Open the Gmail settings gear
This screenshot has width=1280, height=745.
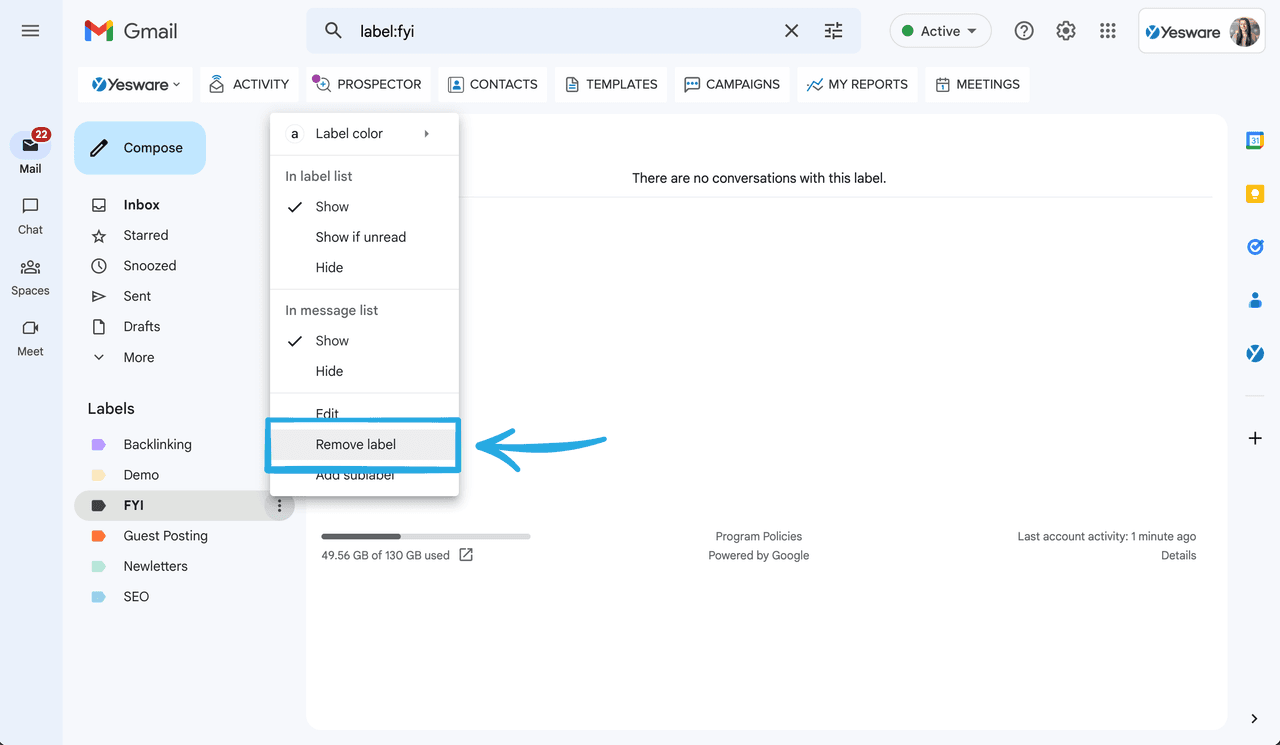point(1065,31)
